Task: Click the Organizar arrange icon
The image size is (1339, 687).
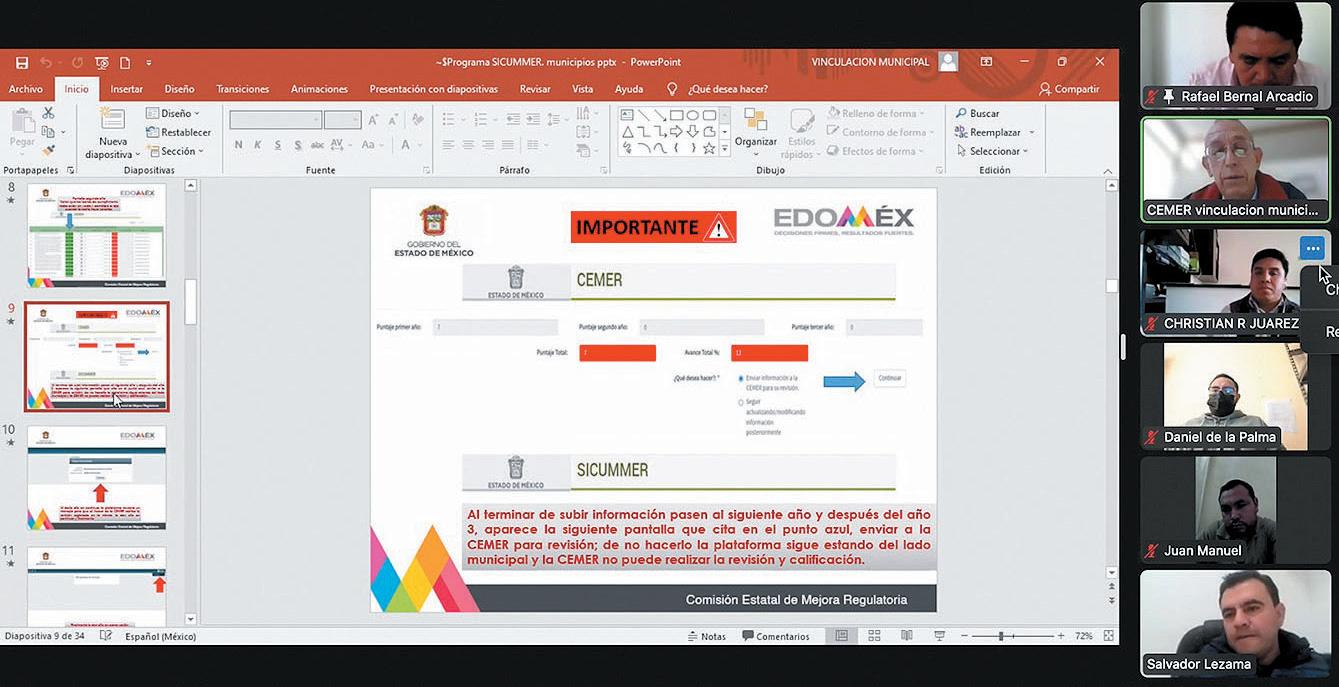Action: (756, 121)
